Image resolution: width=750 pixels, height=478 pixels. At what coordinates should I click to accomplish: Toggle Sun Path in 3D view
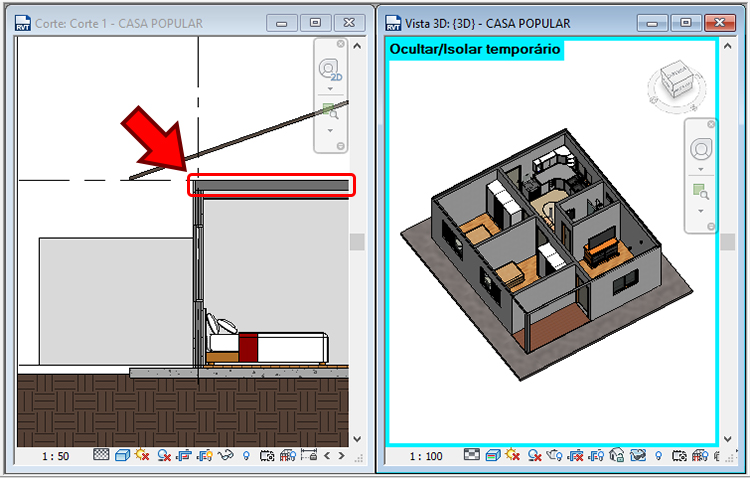pyautogui.click(x=512, y=454)
